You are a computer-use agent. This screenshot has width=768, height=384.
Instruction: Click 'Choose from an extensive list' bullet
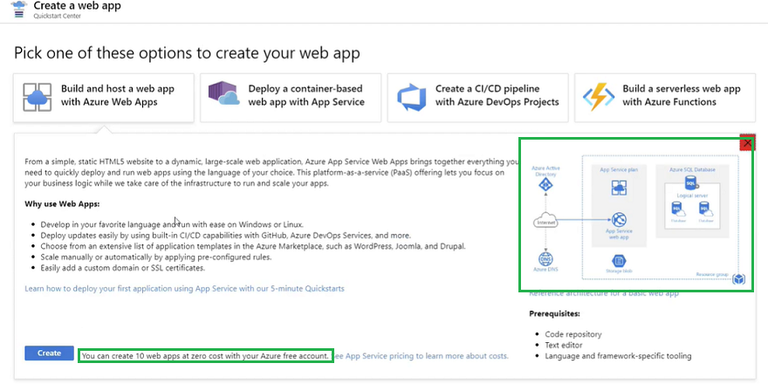(x=253, y=246)
